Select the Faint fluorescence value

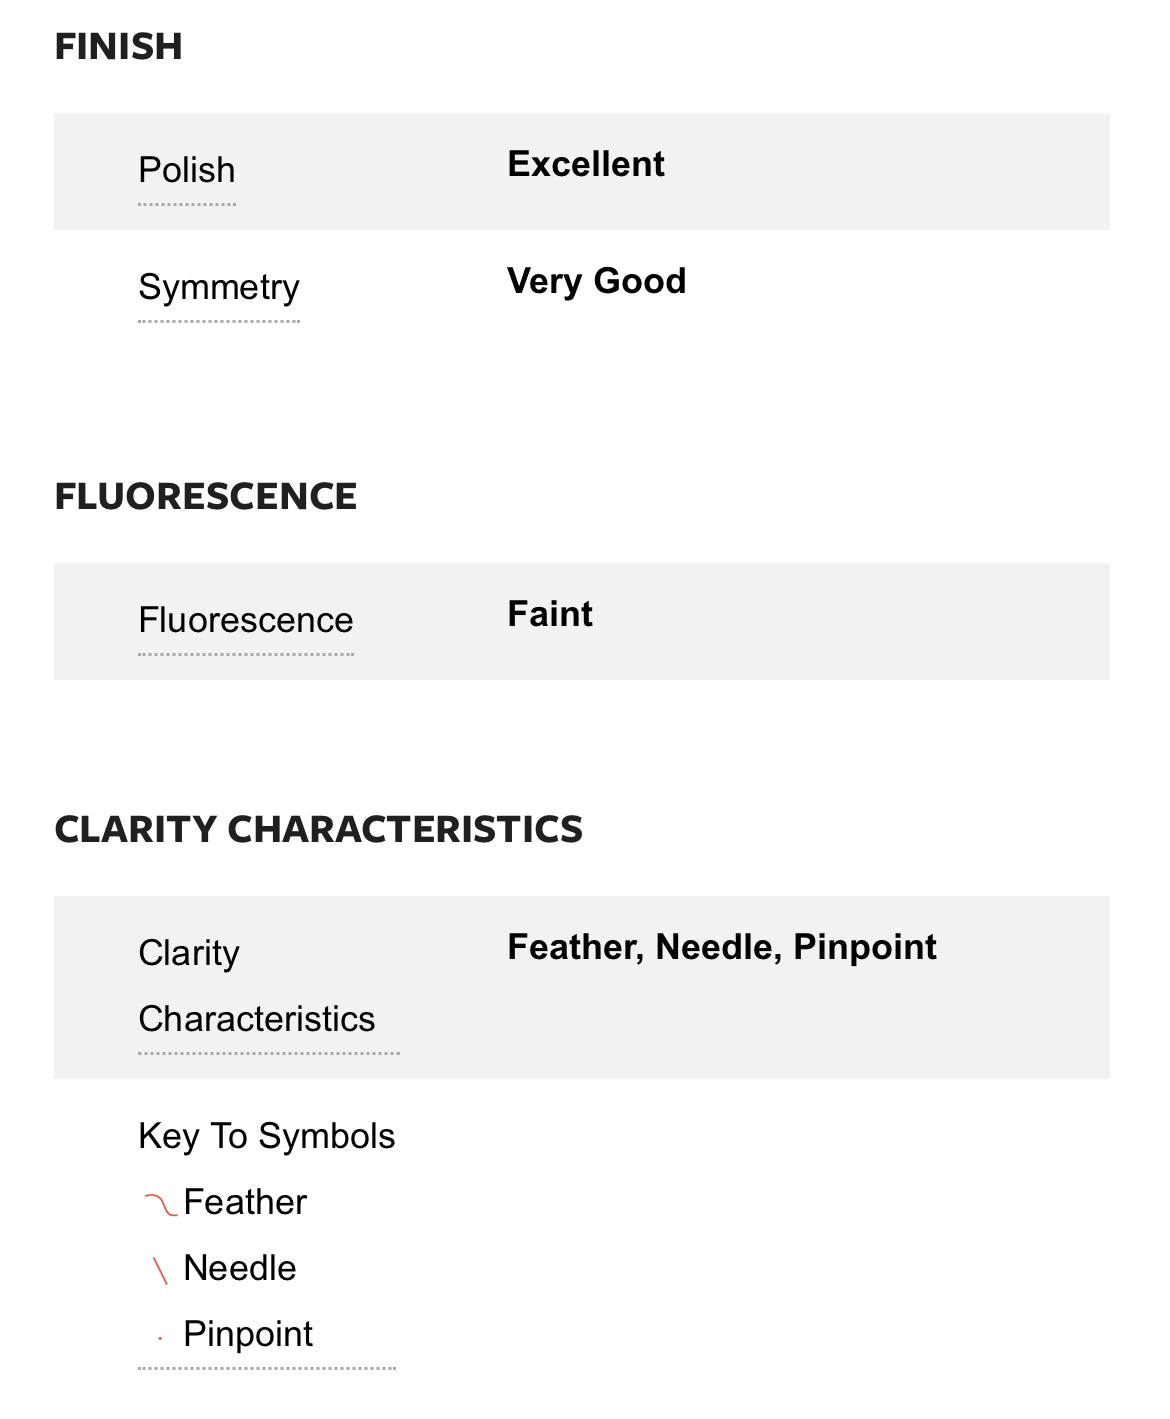[x=550, y=615]
